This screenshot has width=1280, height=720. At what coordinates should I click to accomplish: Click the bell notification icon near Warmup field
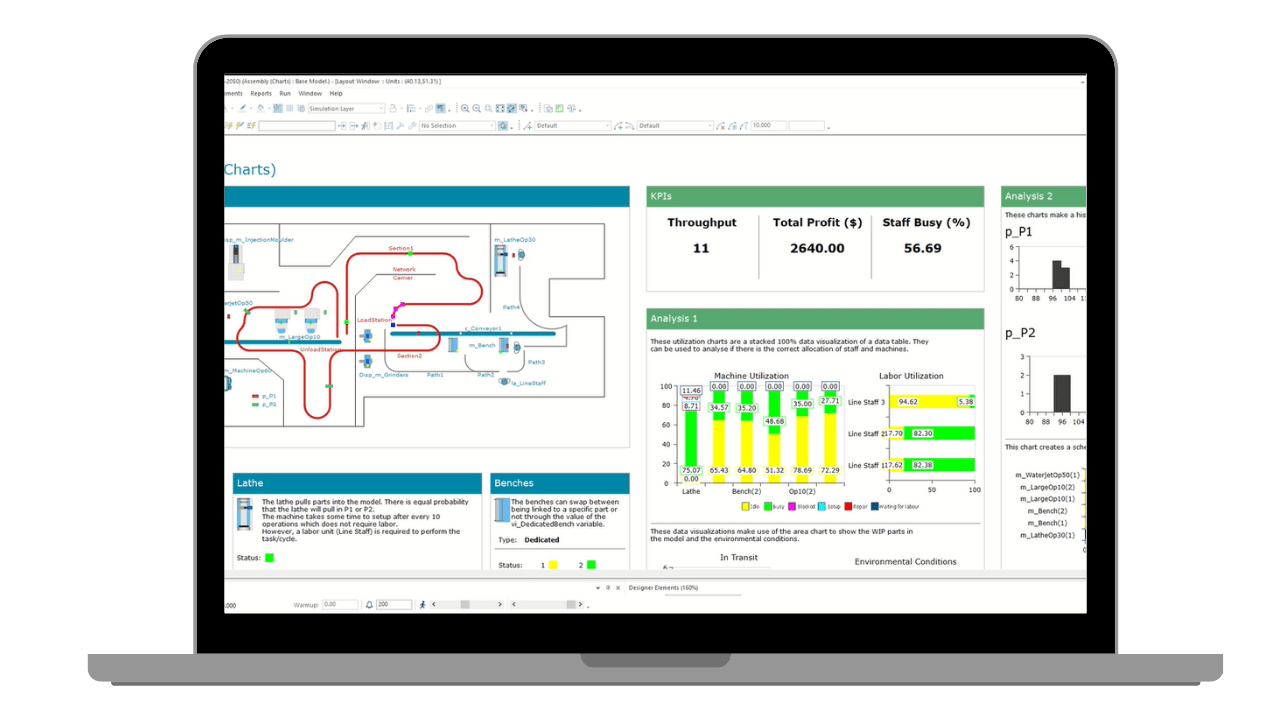coord(368,604)
